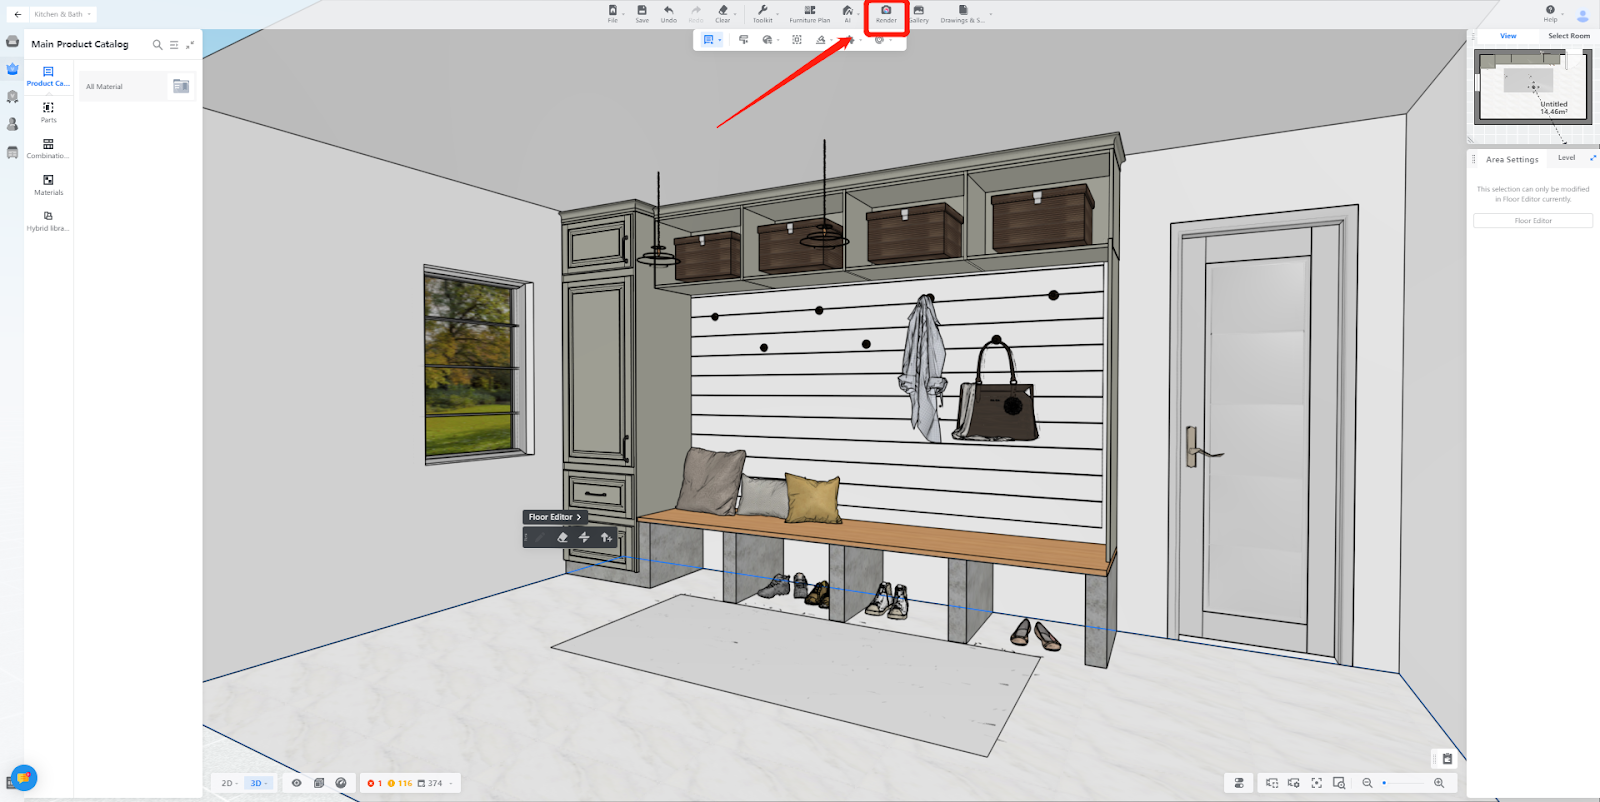The height and width of the screenshot is (802, 1600).
Task: Select the Select Room tab
Action: [x=1568, y=36]
